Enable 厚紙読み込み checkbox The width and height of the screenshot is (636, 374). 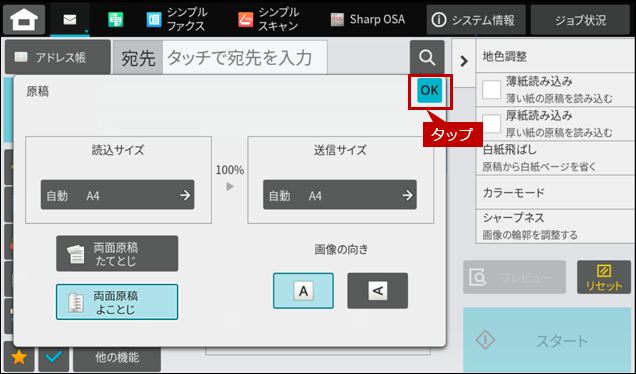pyautogui.click(x=491, y=124)
